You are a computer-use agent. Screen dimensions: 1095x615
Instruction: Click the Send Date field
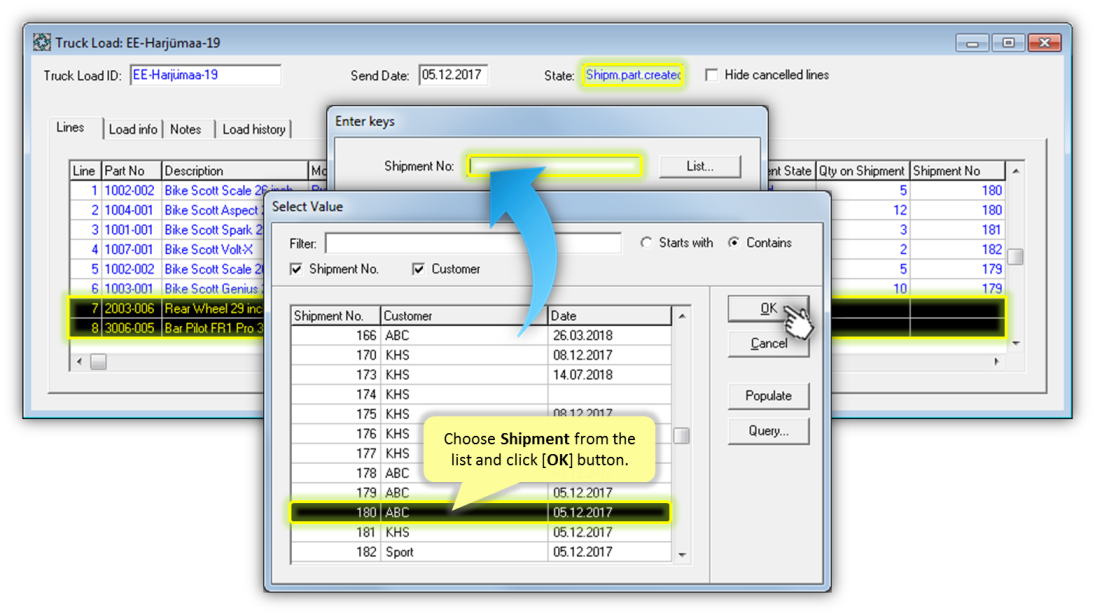pos(453,75)
